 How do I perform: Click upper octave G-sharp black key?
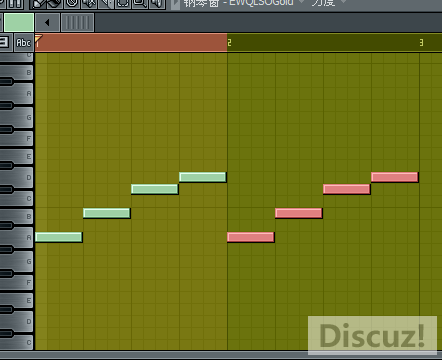(x=7, y=105)
